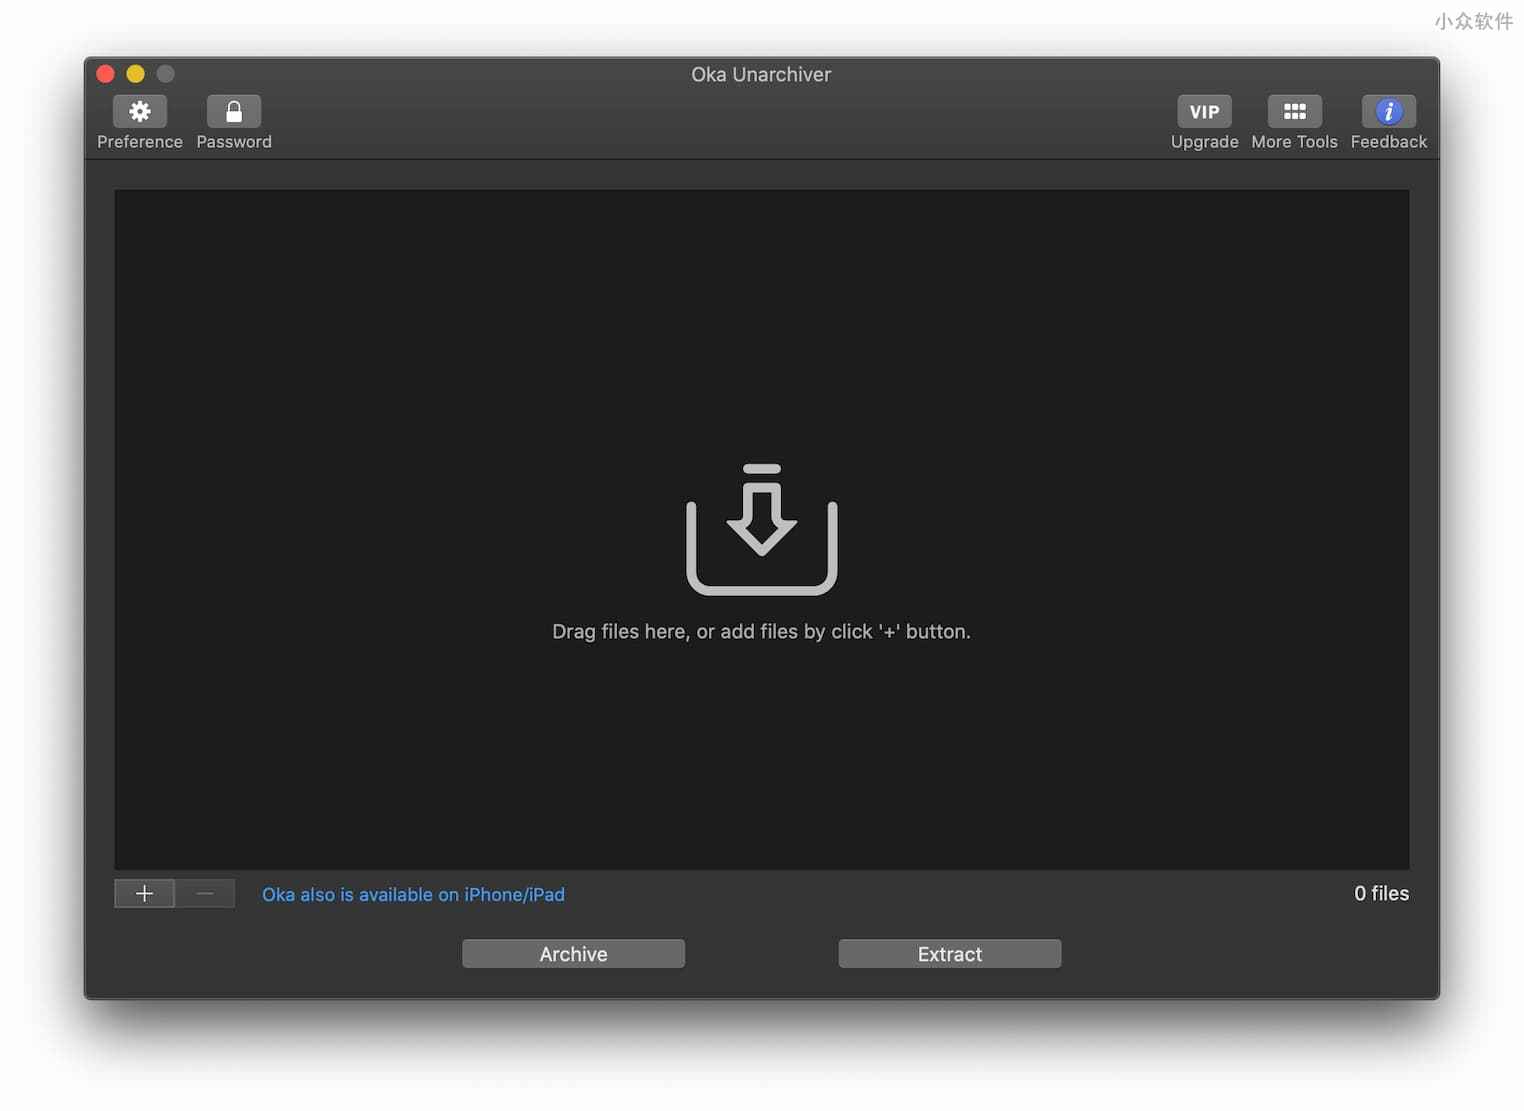Image resolution: width=1524 pixels, height=1111 pixels.
Task: Remove file with the minus button
Action: 205,893
